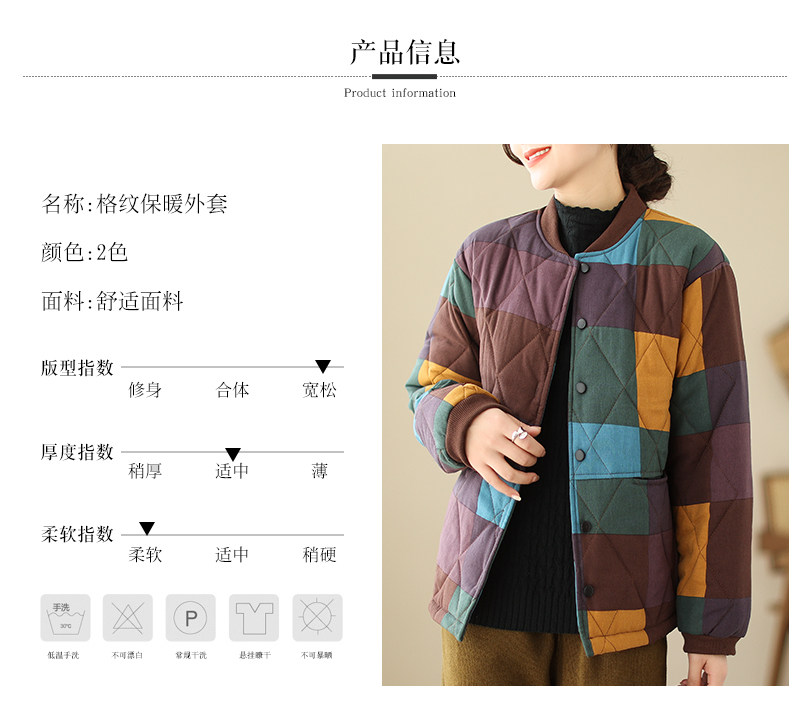The height and width of the screenshot is (713, 800).
Task: Click the no sun exposure icon
Action: (x=317, y=618)
